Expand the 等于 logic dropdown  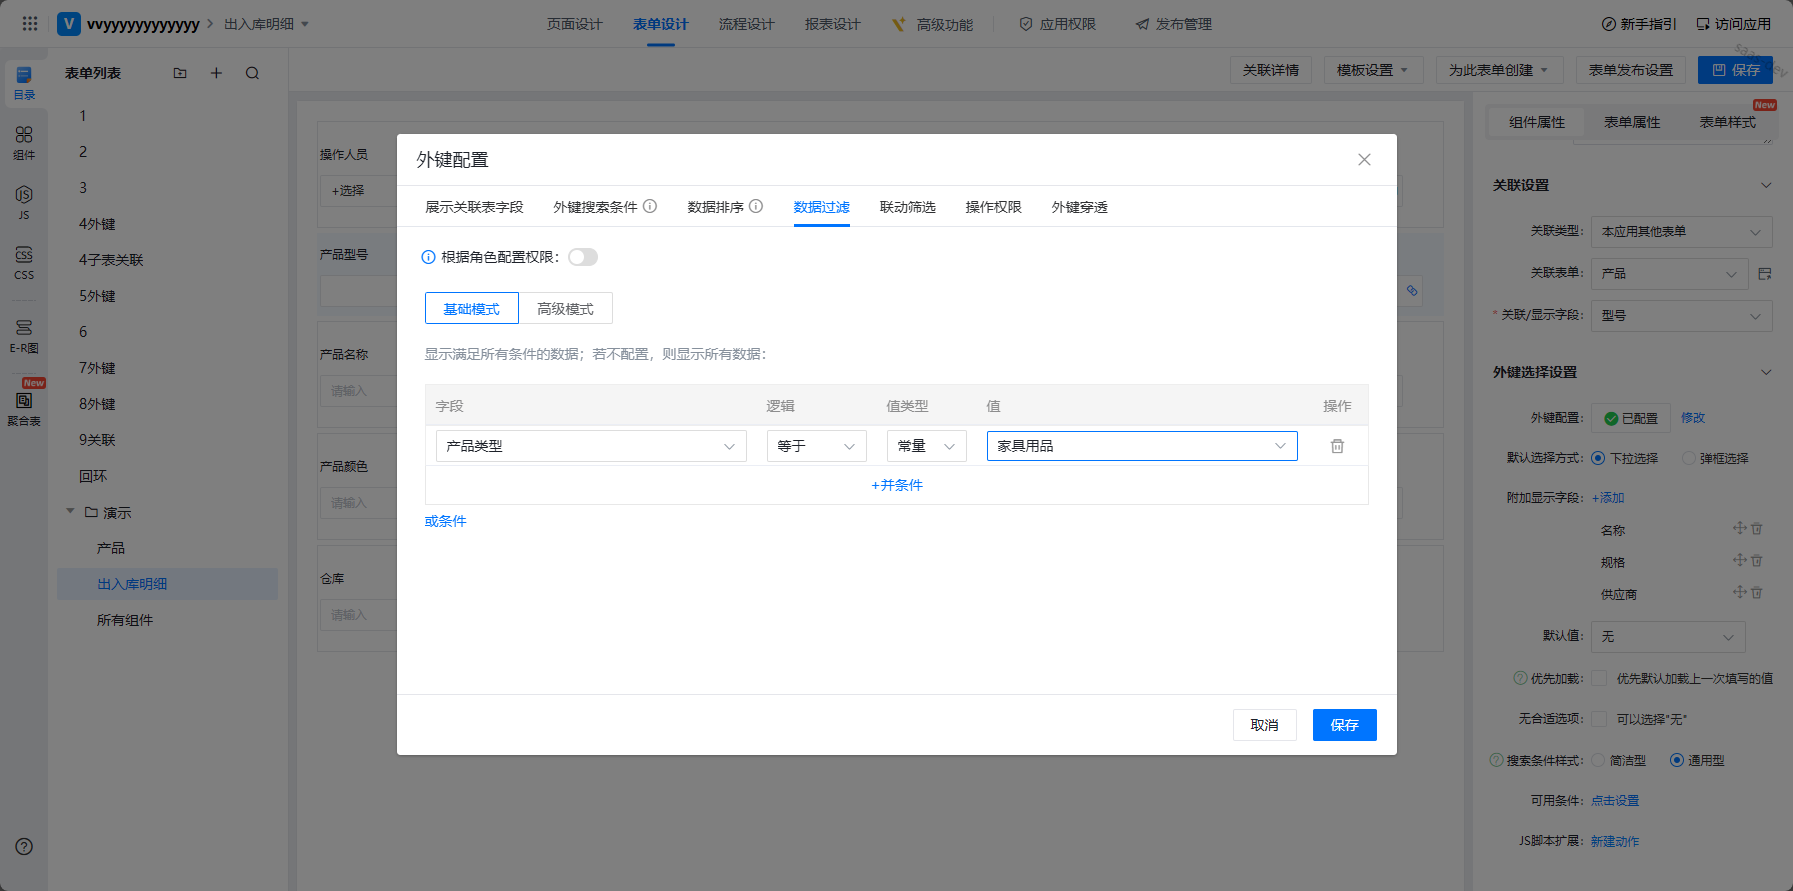coord(816,446)
